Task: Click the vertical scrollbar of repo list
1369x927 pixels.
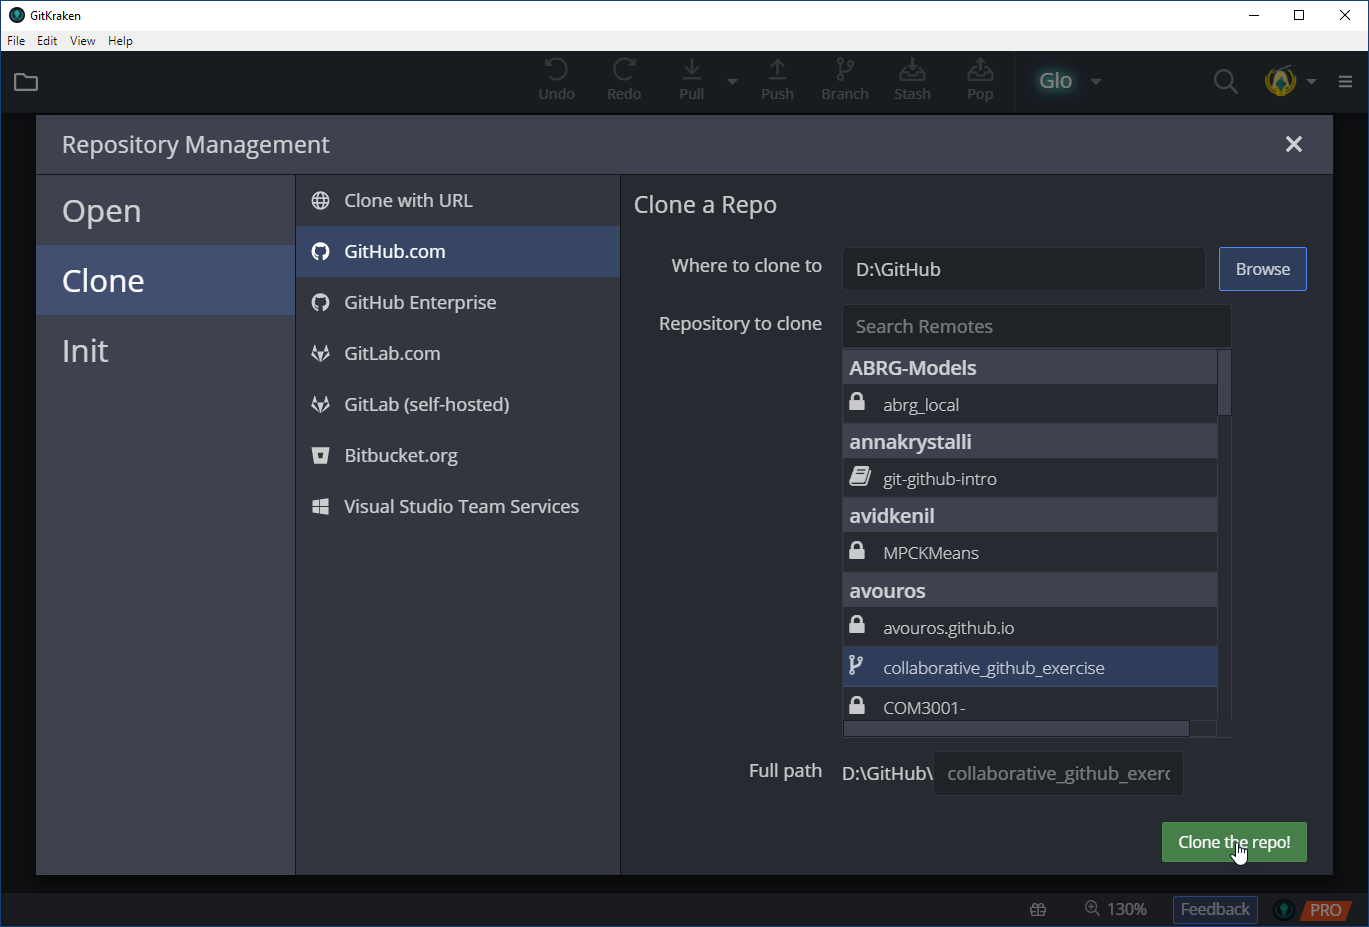Action: (x=1224, y=382)
